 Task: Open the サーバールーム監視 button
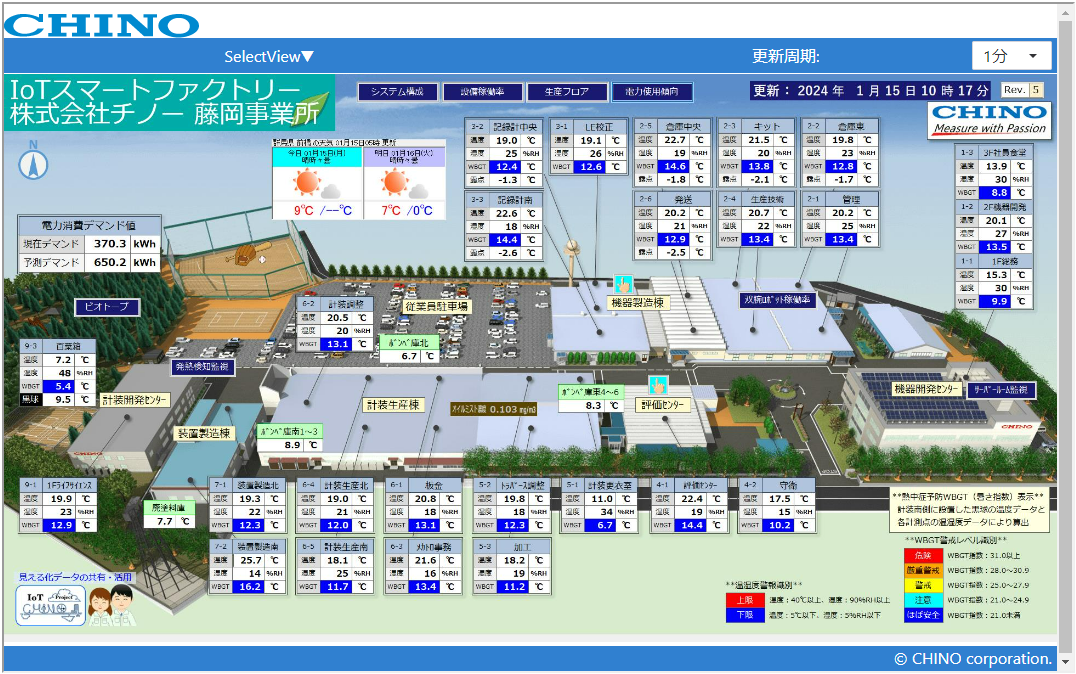pyautogui.click(x=1001, y=390)
